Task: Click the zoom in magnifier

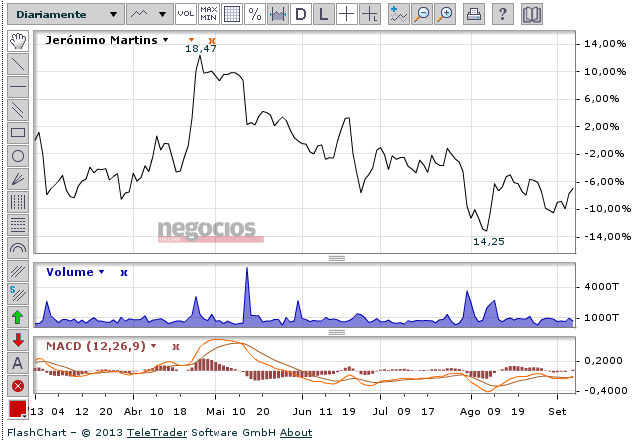Action: point(445,14)
